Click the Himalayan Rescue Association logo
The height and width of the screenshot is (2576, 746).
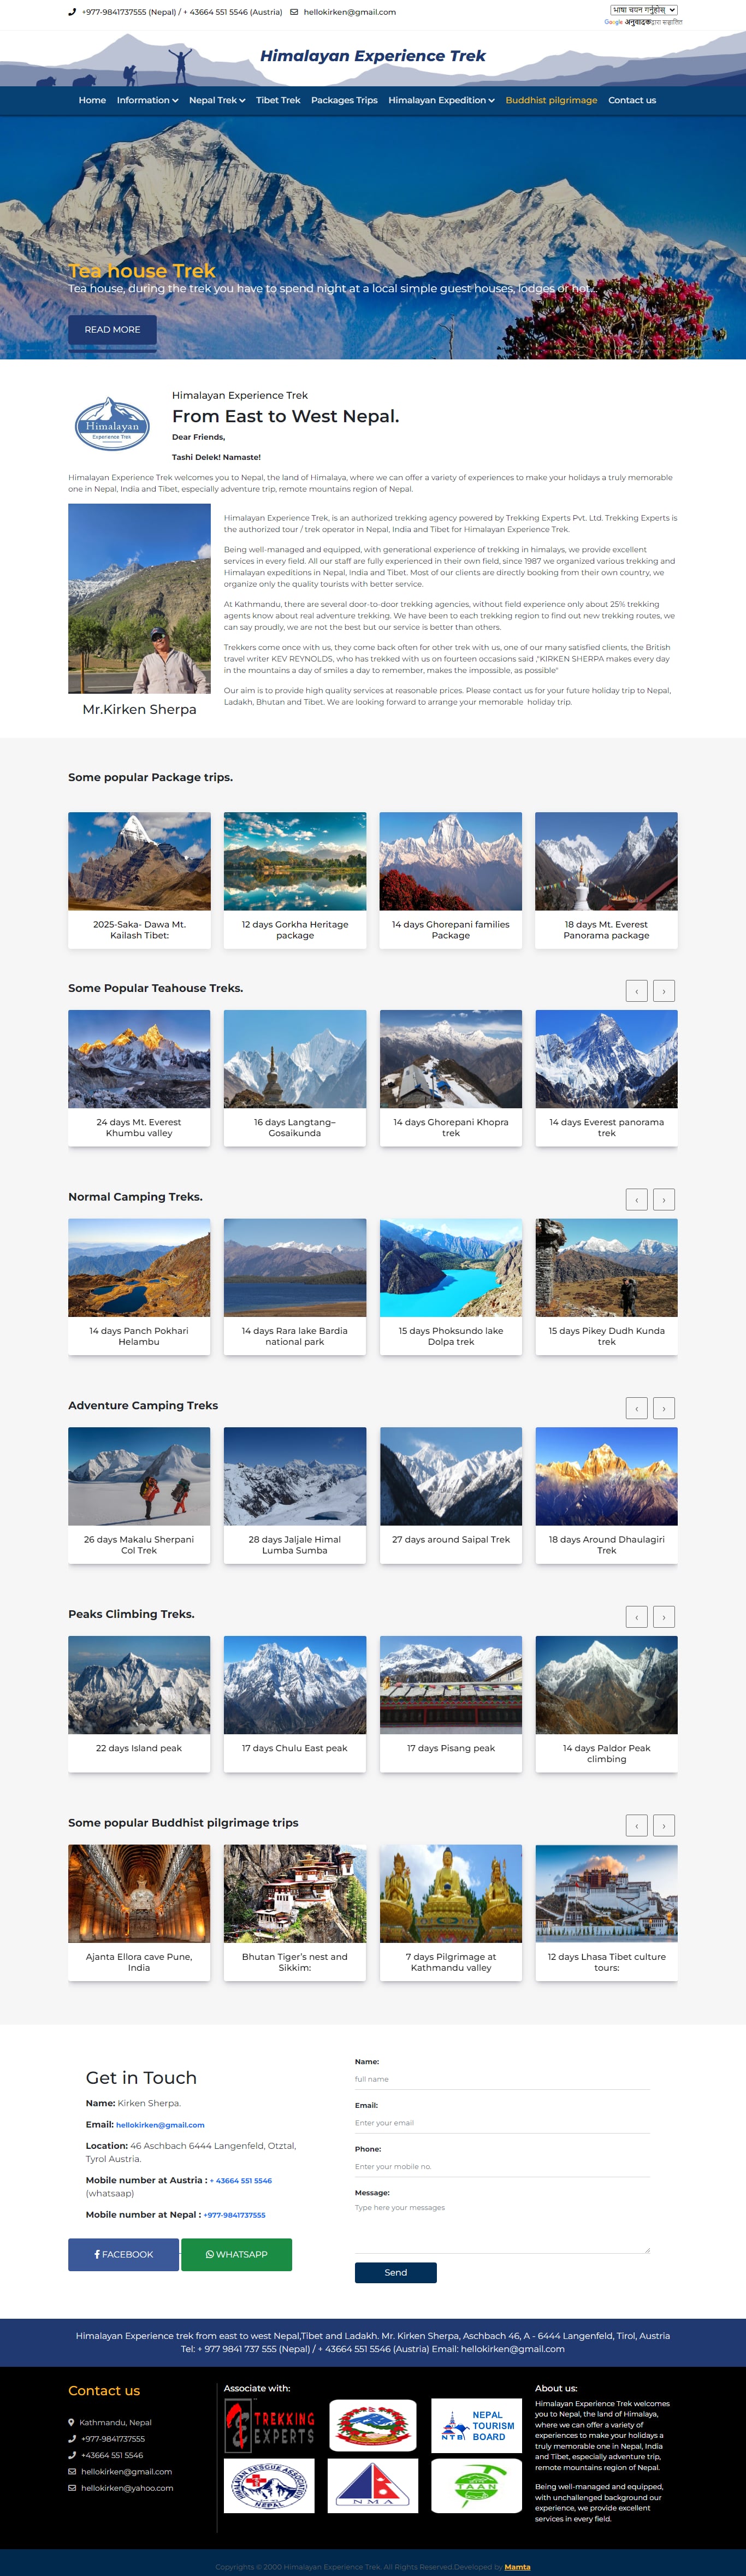(269, 2486)
